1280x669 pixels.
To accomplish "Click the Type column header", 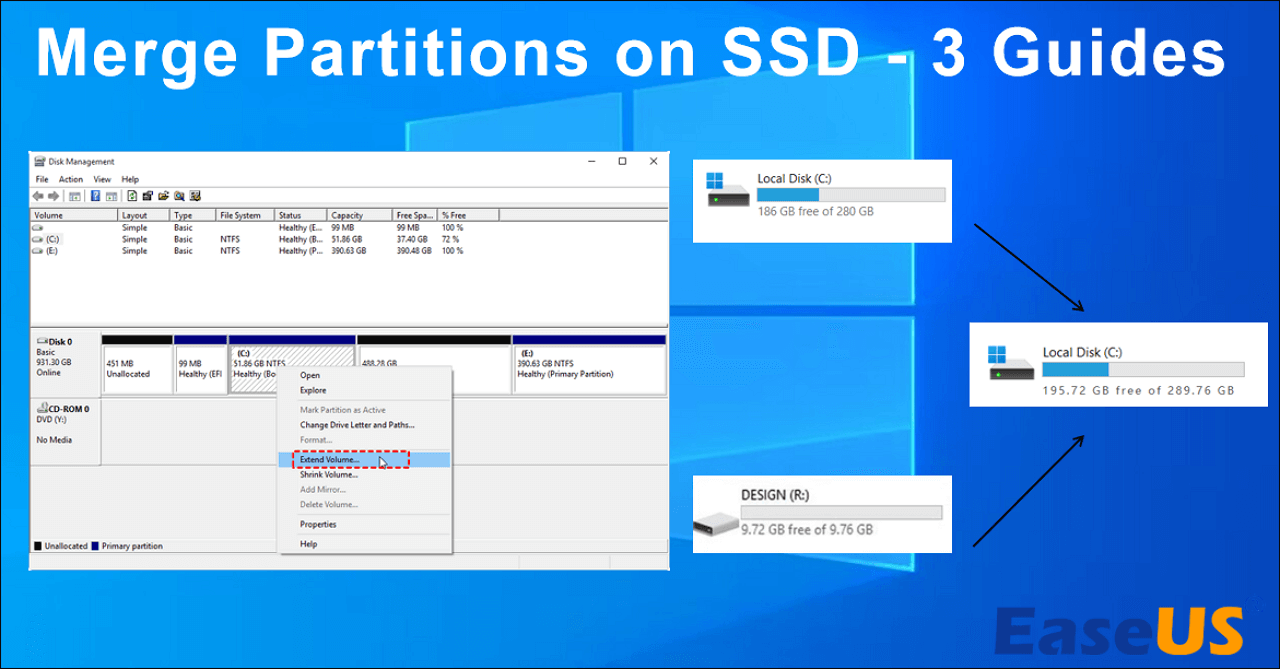I will (193, 215).
